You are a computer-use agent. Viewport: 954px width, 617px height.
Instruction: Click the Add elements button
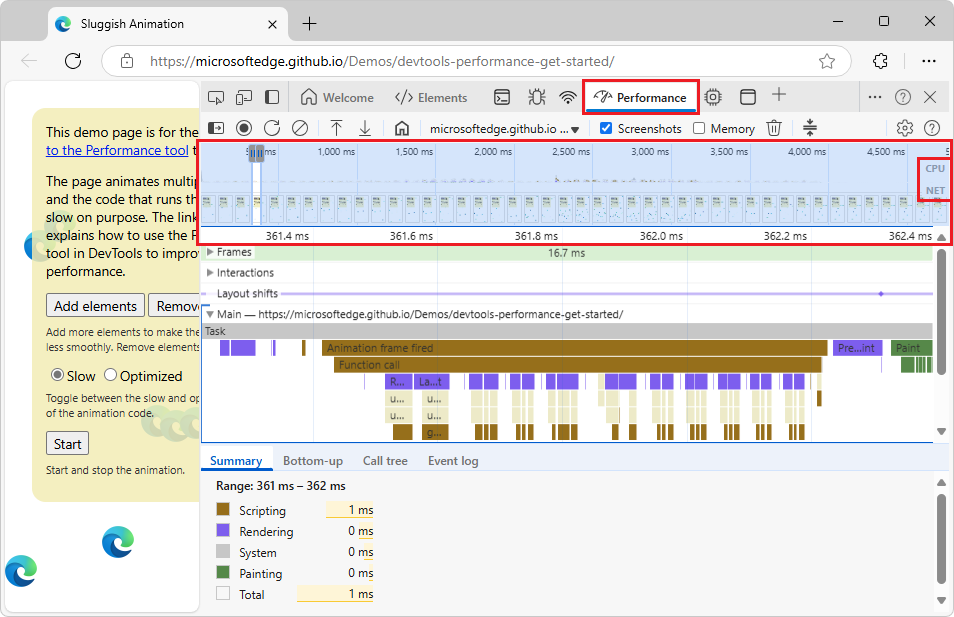[95, 305]
